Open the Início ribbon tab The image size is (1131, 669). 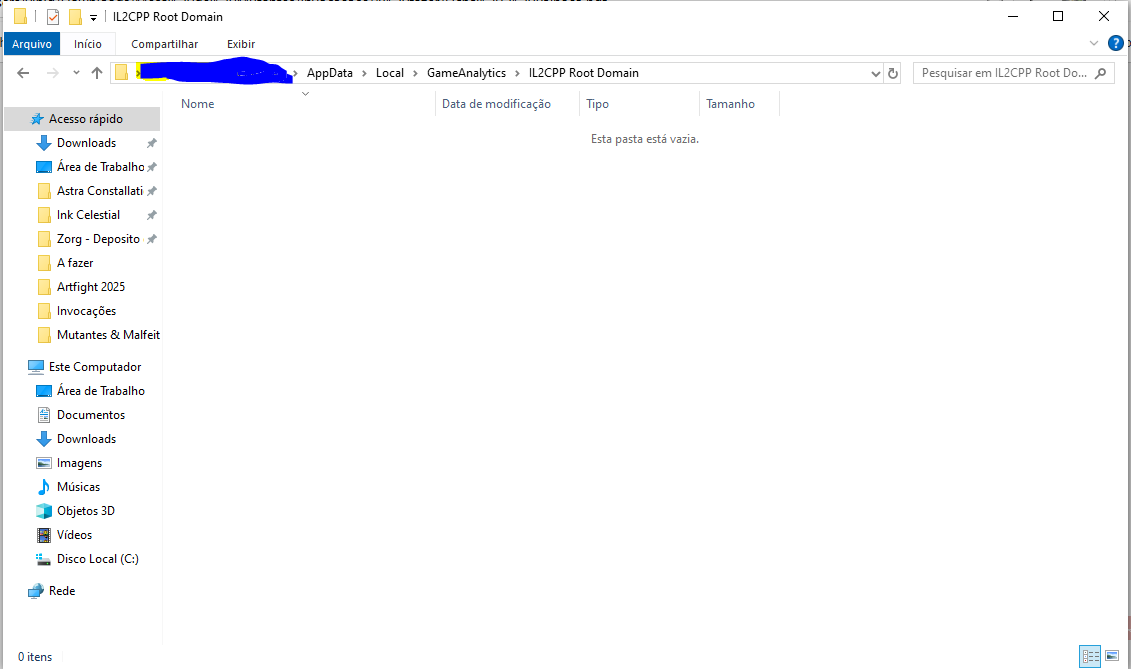88,44
